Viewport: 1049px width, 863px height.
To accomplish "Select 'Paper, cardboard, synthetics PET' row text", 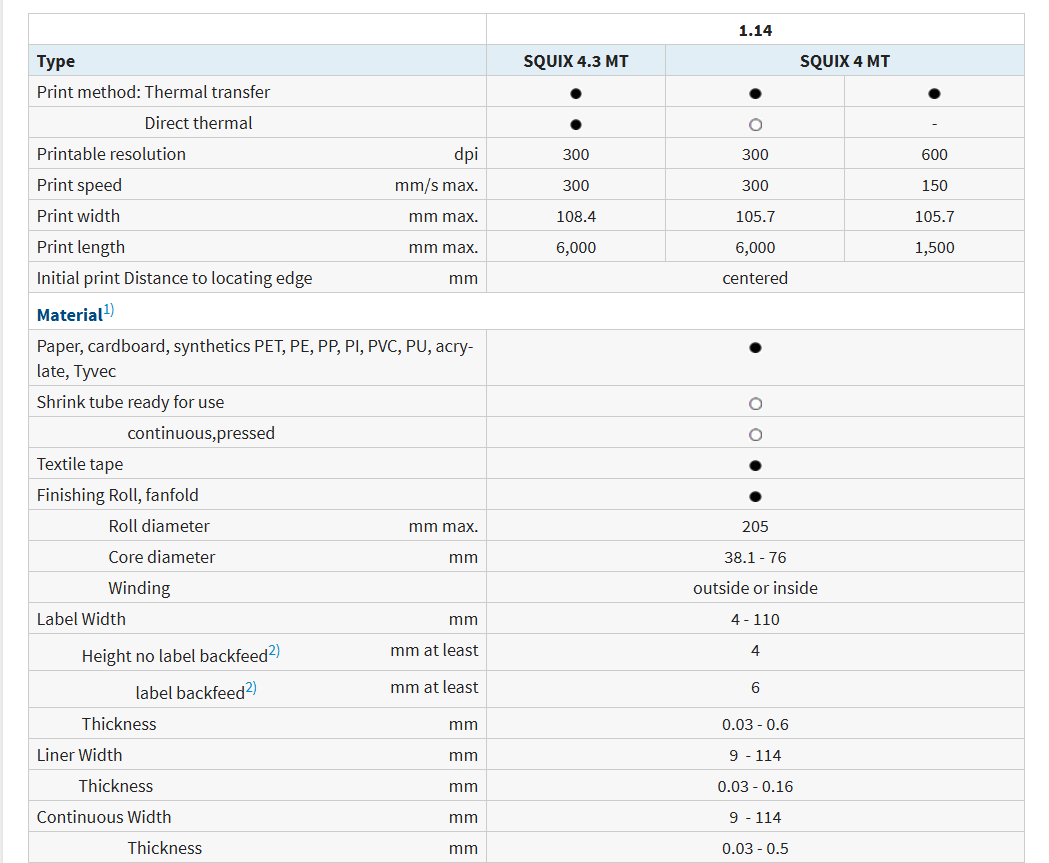I will click(255, 359).
